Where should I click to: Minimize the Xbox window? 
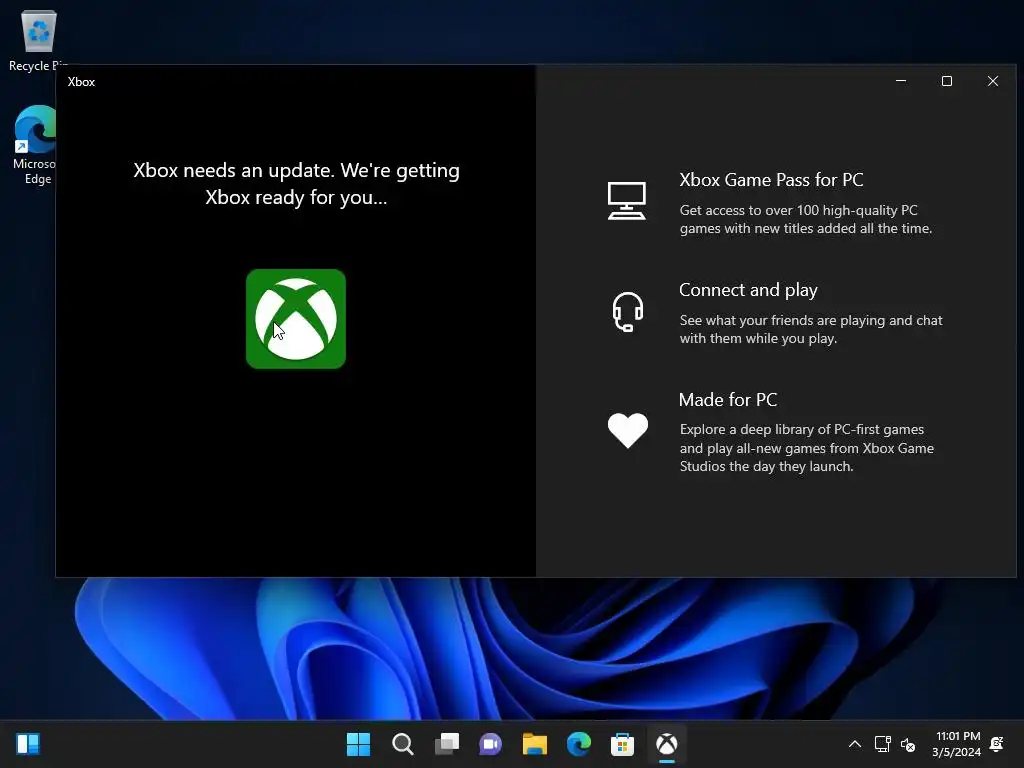click(x=901, y=81)
